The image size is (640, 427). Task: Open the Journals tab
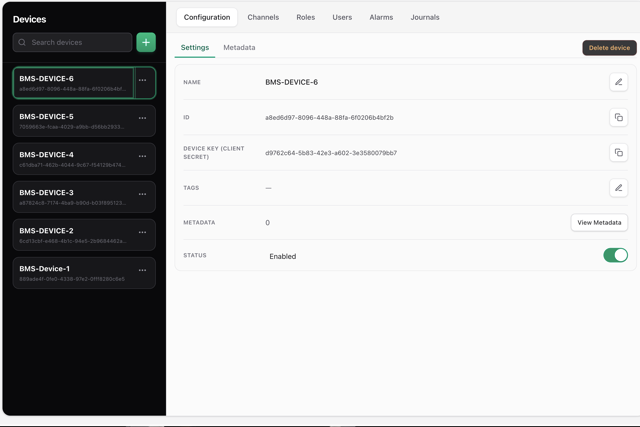425,17
